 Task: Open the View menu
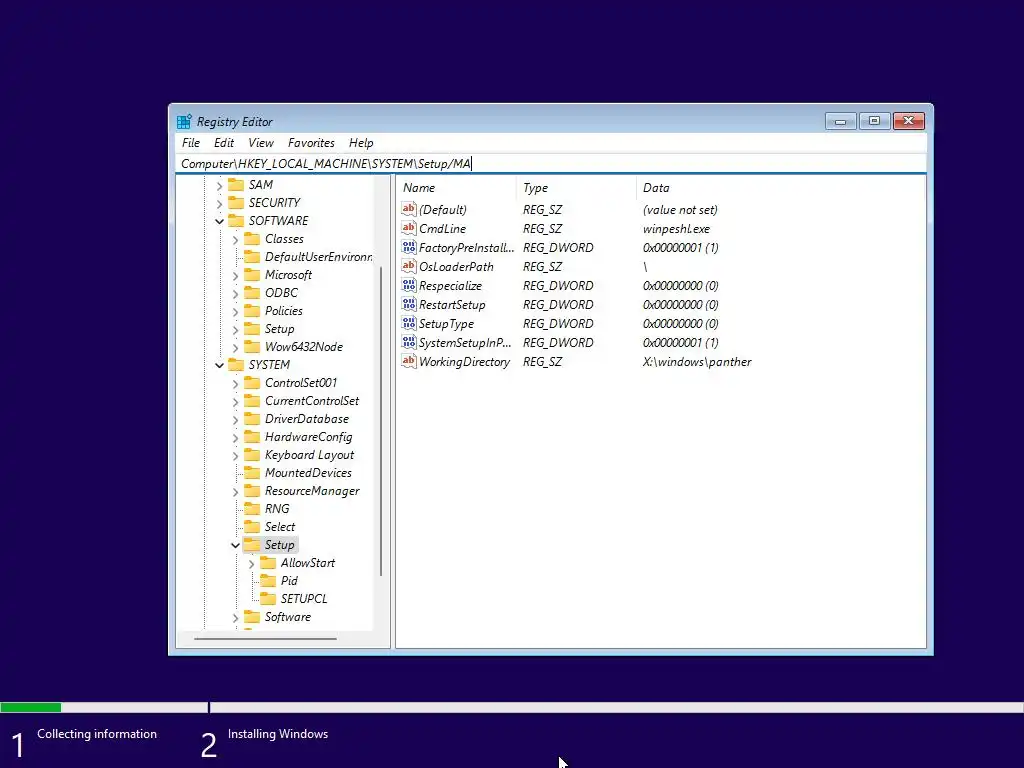pos(261,142)
